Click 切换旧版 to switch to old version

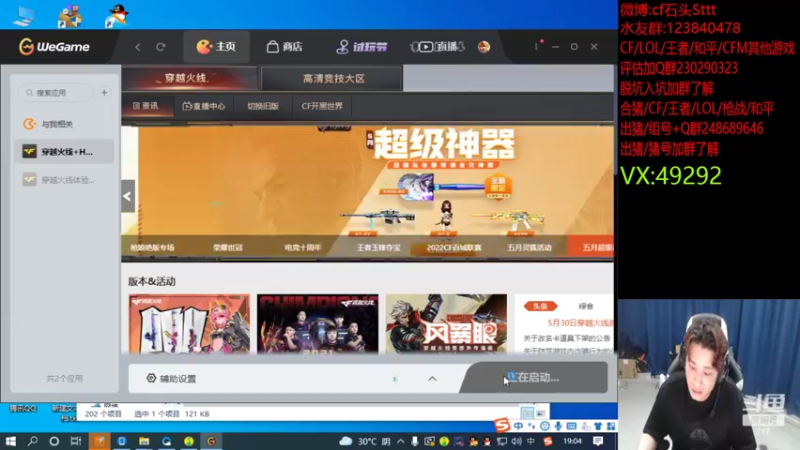click(x=263, y=106)
